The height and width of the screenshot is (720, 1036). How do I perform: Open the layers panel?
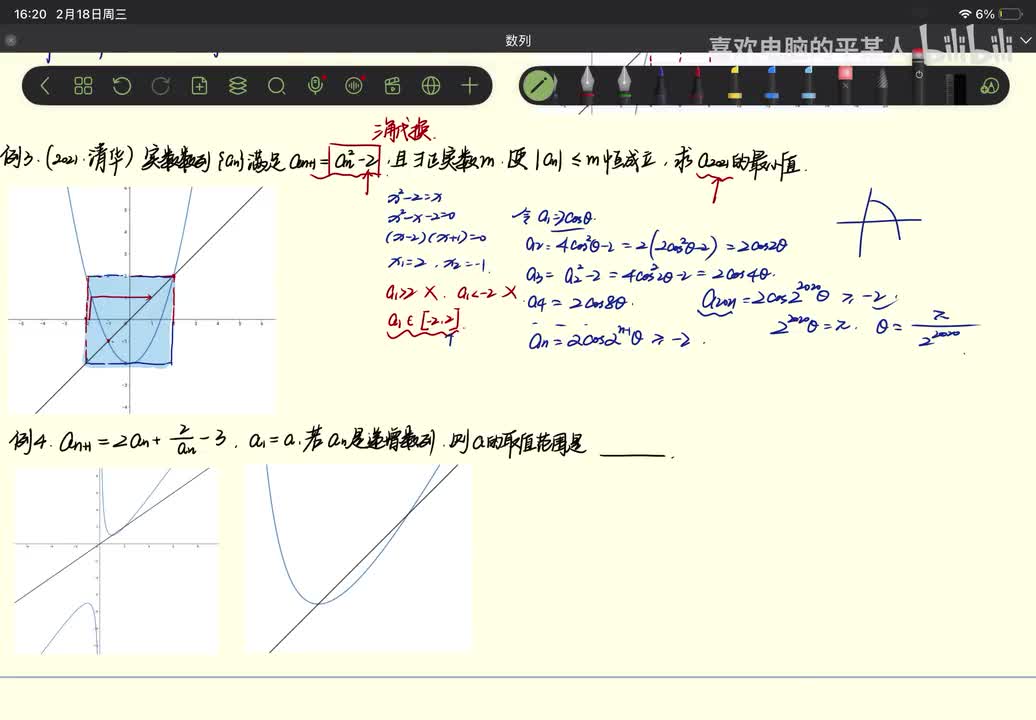click(x=238, y=86)
